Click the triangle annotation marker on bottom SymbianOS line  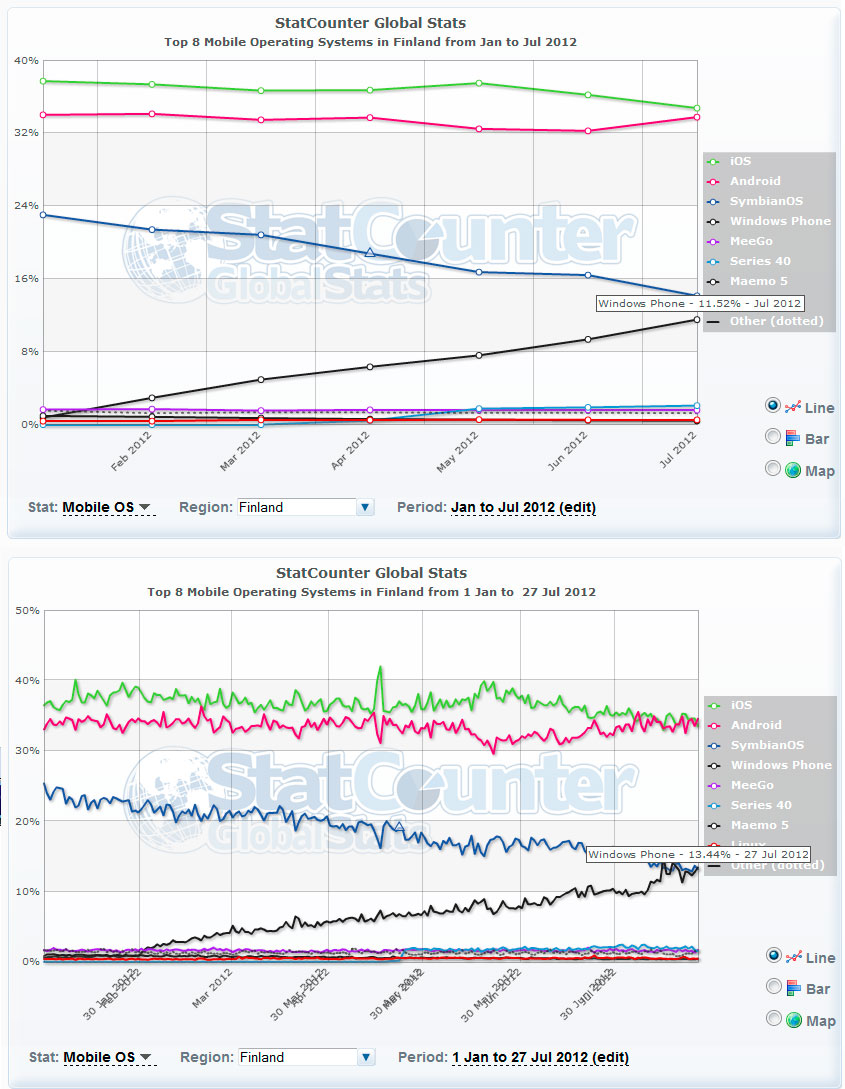tap(399, 826)
